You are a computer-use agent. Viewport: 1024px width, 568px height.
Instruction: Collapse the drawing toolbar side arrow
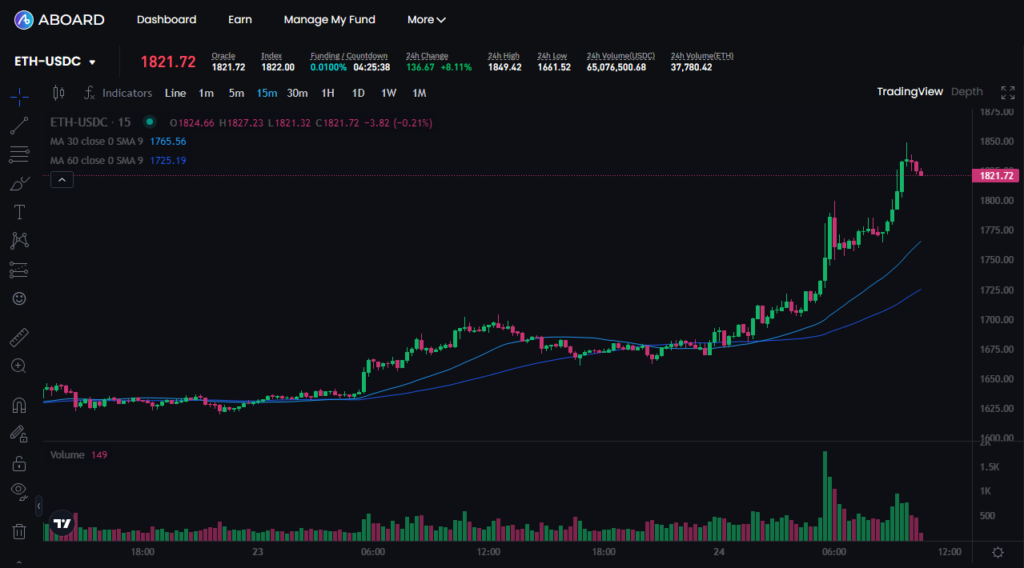39,506
